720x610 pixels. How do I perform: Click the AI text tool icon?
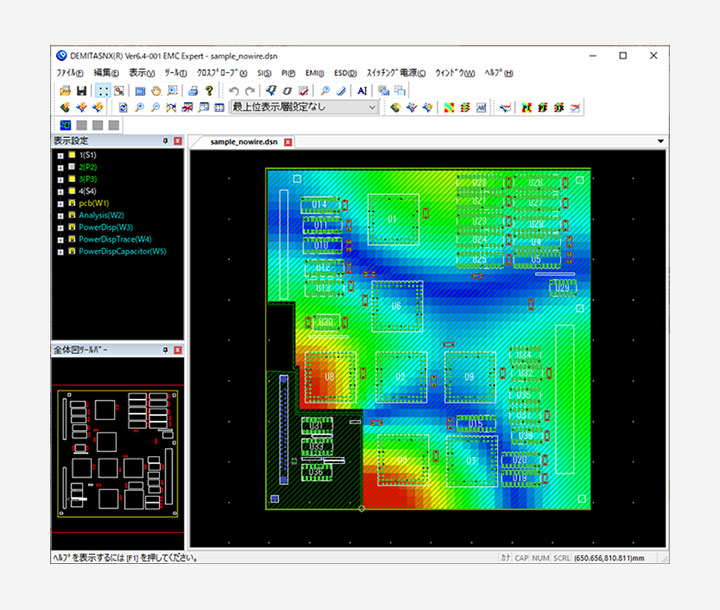[362, 90]
